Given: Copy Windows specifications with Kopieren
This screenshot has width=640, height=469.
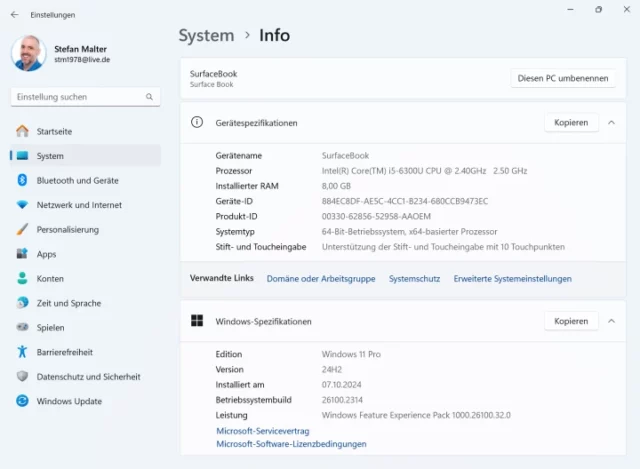Looking at the screenshot, I should (x=571, y=321).
